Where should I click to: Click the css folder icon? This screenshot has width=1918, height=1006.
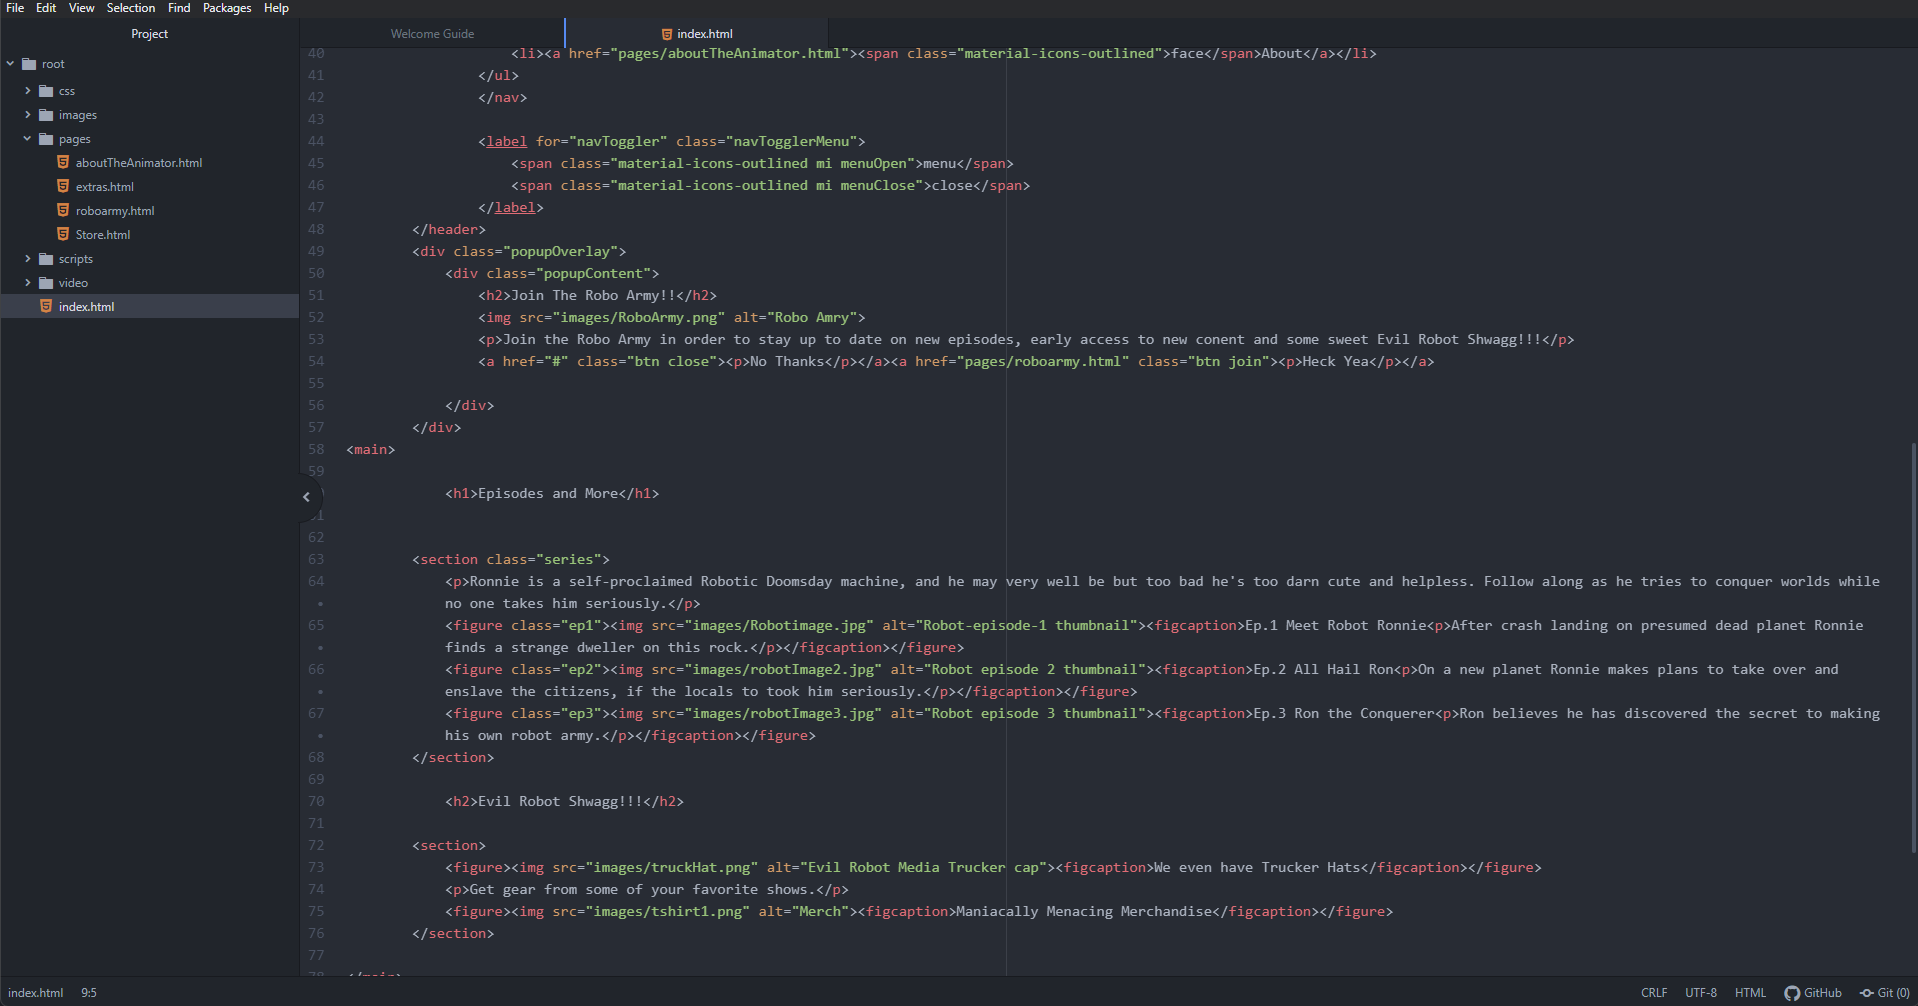point(46,91)
